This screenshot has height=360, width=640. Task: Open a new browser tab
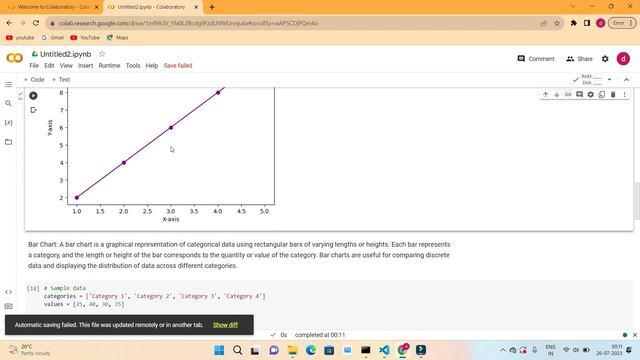(212, 7)
